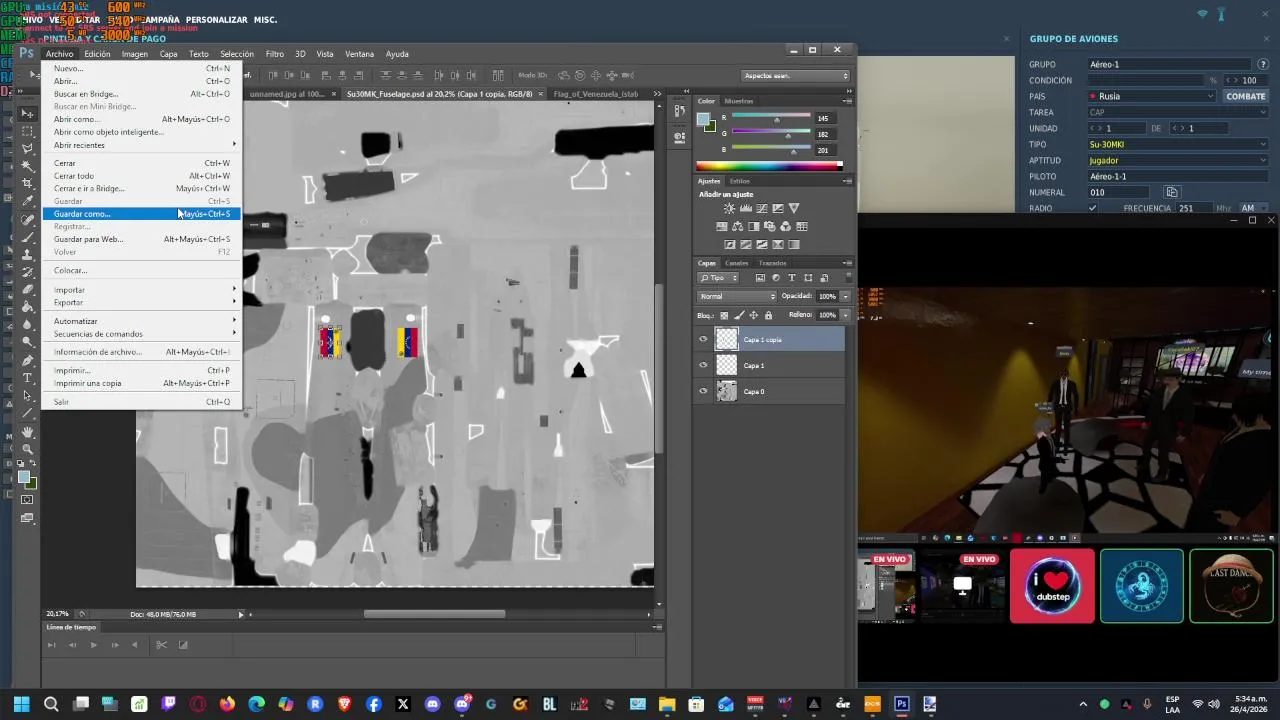This screenshot has width=1280, height=720.
Task: Choose Guardar como... from Archivo menu
Action: point(141,214)
